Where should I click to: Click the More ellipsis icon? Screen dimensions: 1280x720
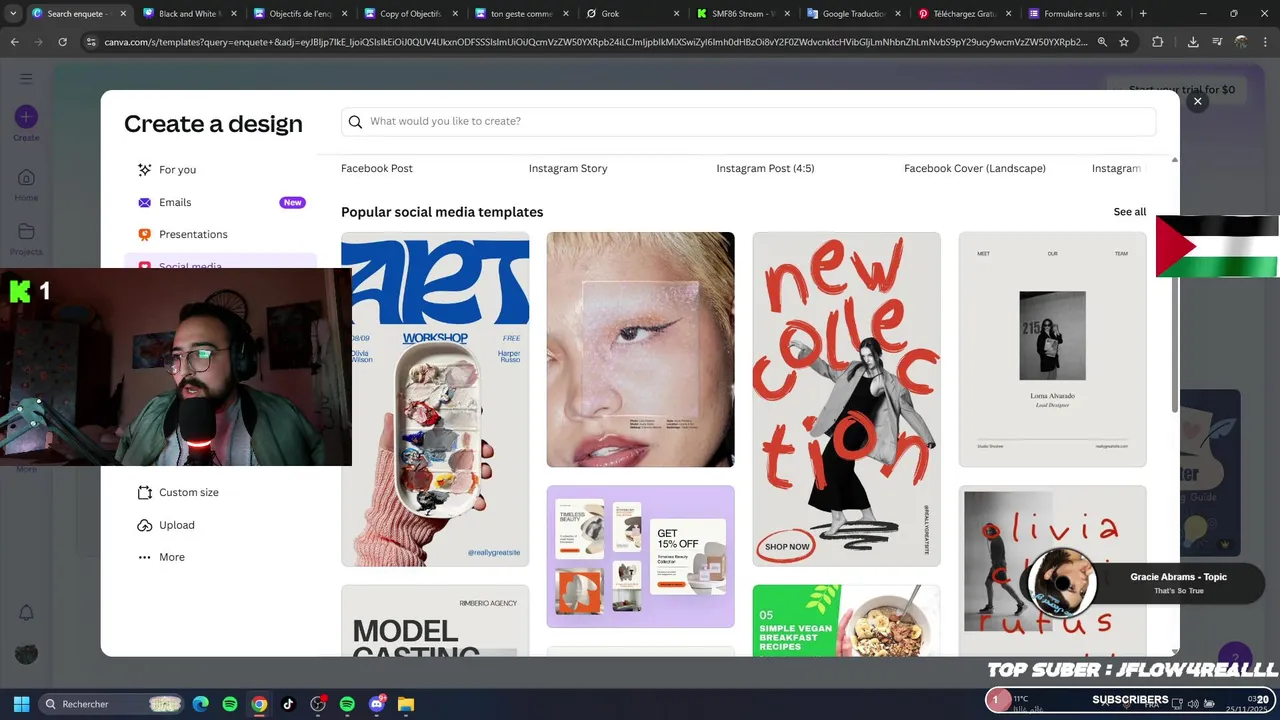click(145, 557)
